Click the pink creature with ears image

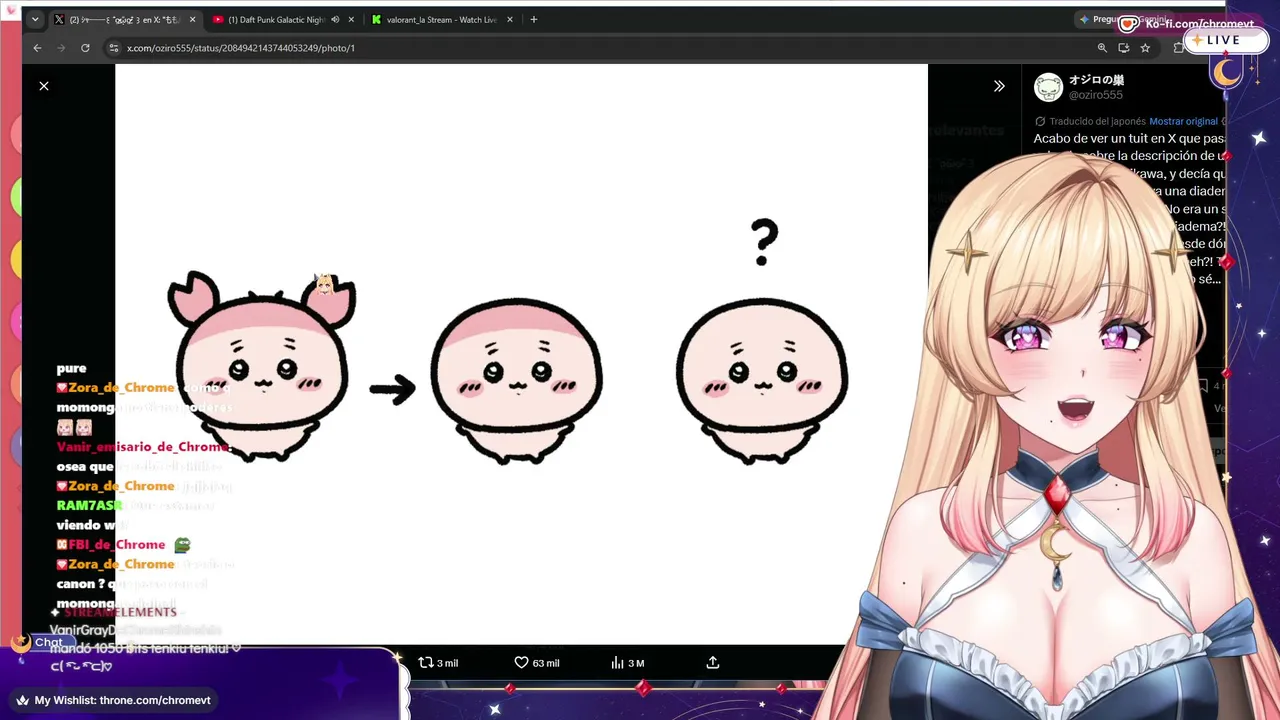tap(262, 366)
